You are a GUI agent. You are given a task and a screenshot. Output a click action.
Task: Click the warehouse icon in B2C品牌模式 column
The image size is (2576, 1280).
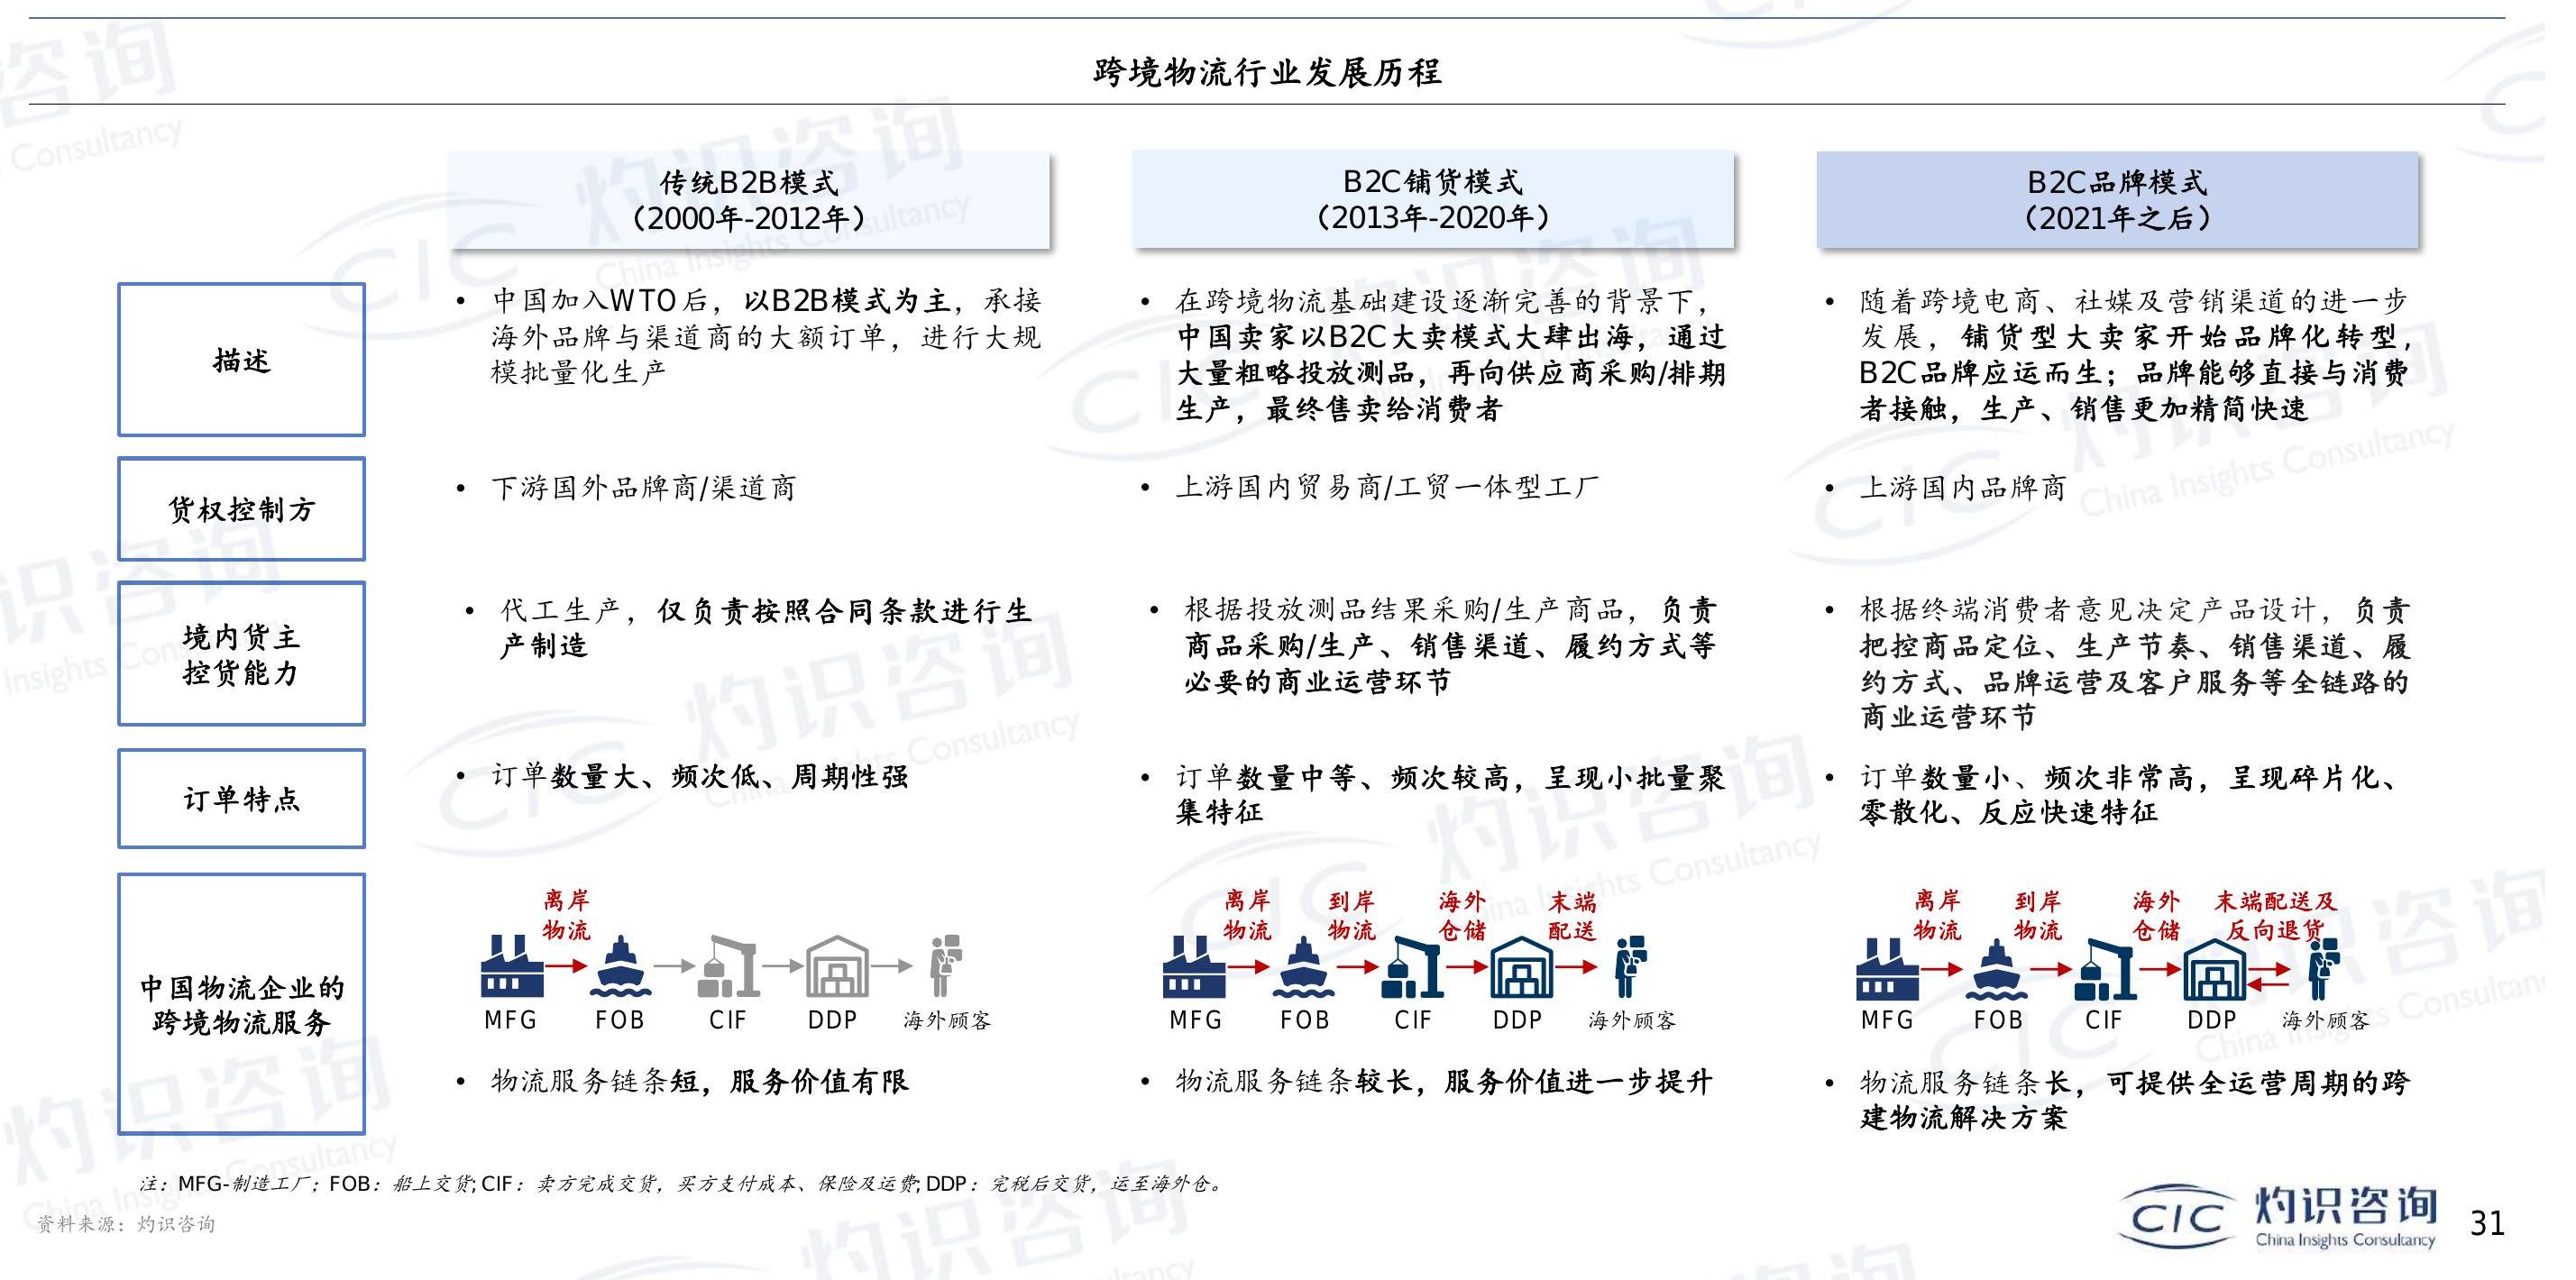(2214, 968)
